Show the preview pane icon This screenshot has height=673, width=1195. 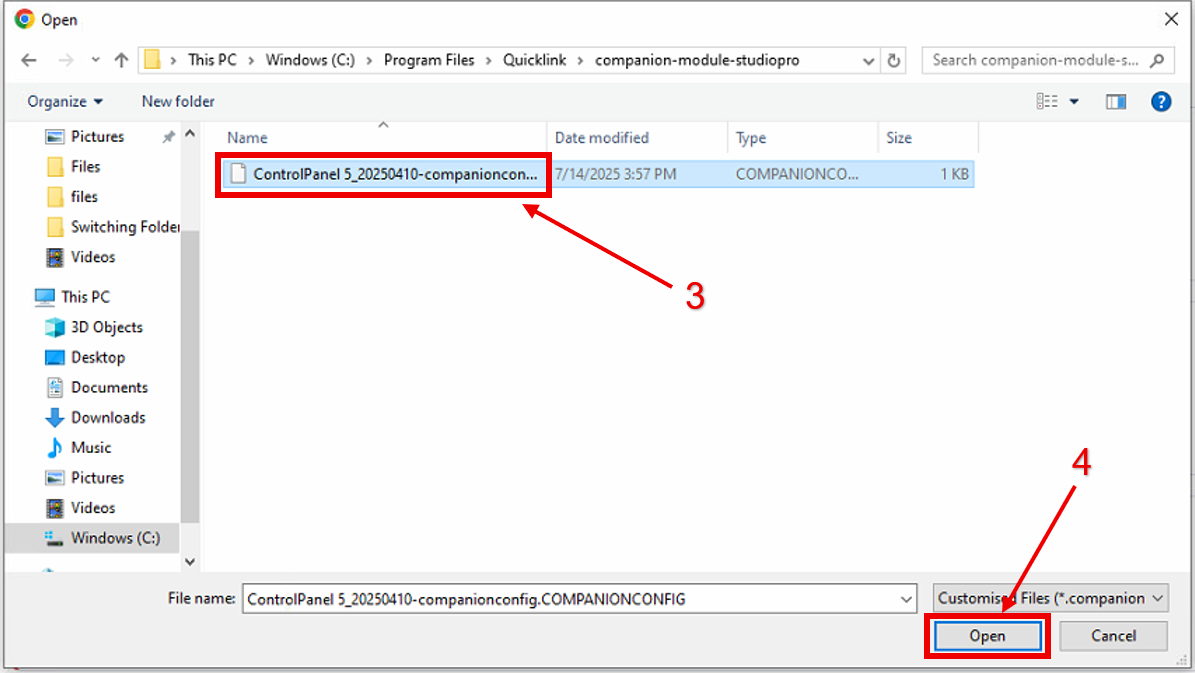pos(1115,101)
